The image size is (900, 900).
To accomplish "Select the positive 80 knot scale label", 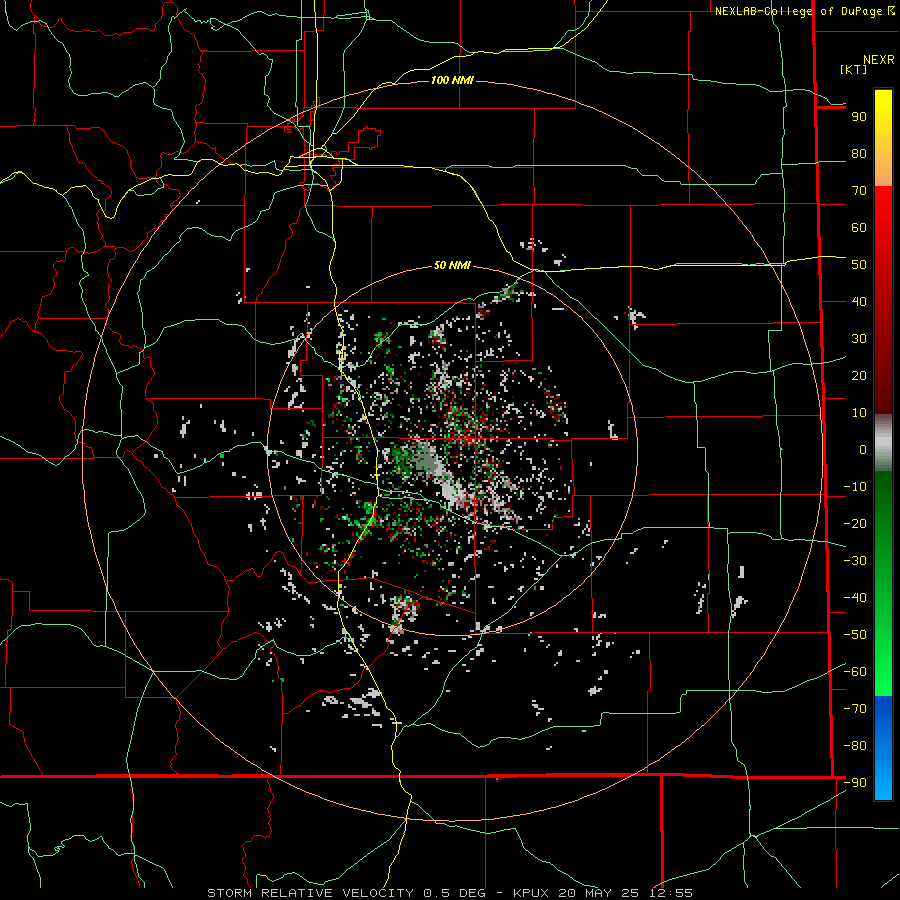I will (859, 154).
